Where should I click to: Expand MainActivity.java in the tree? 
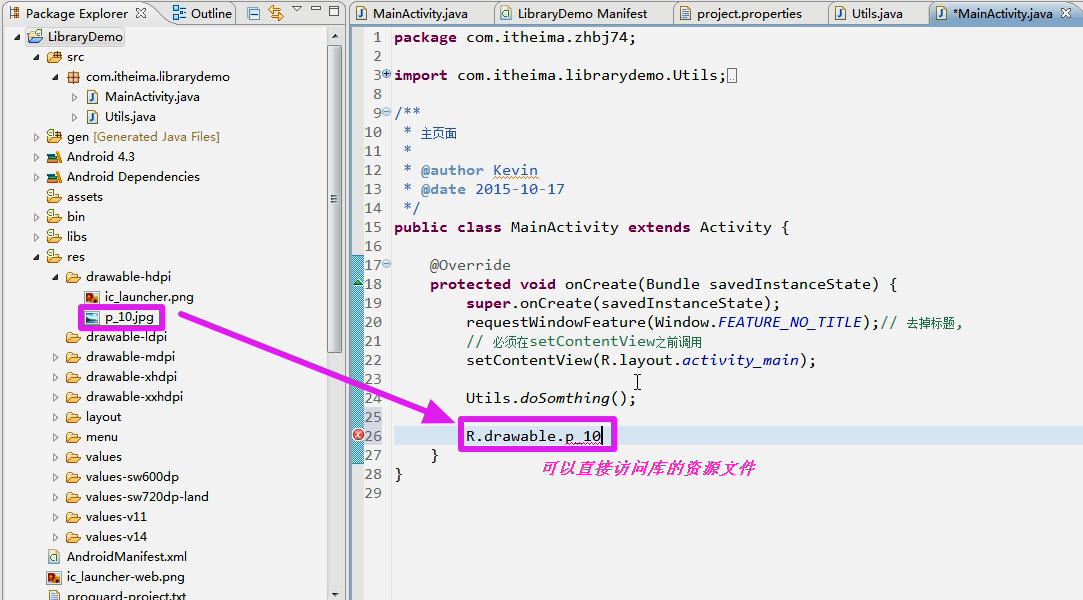click(75, 97)
